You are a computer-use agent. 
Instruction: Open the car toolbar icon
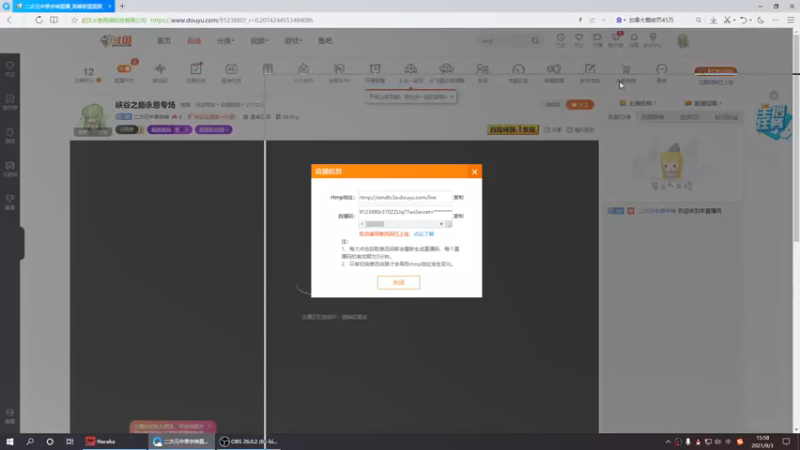[x=411, y=69]
